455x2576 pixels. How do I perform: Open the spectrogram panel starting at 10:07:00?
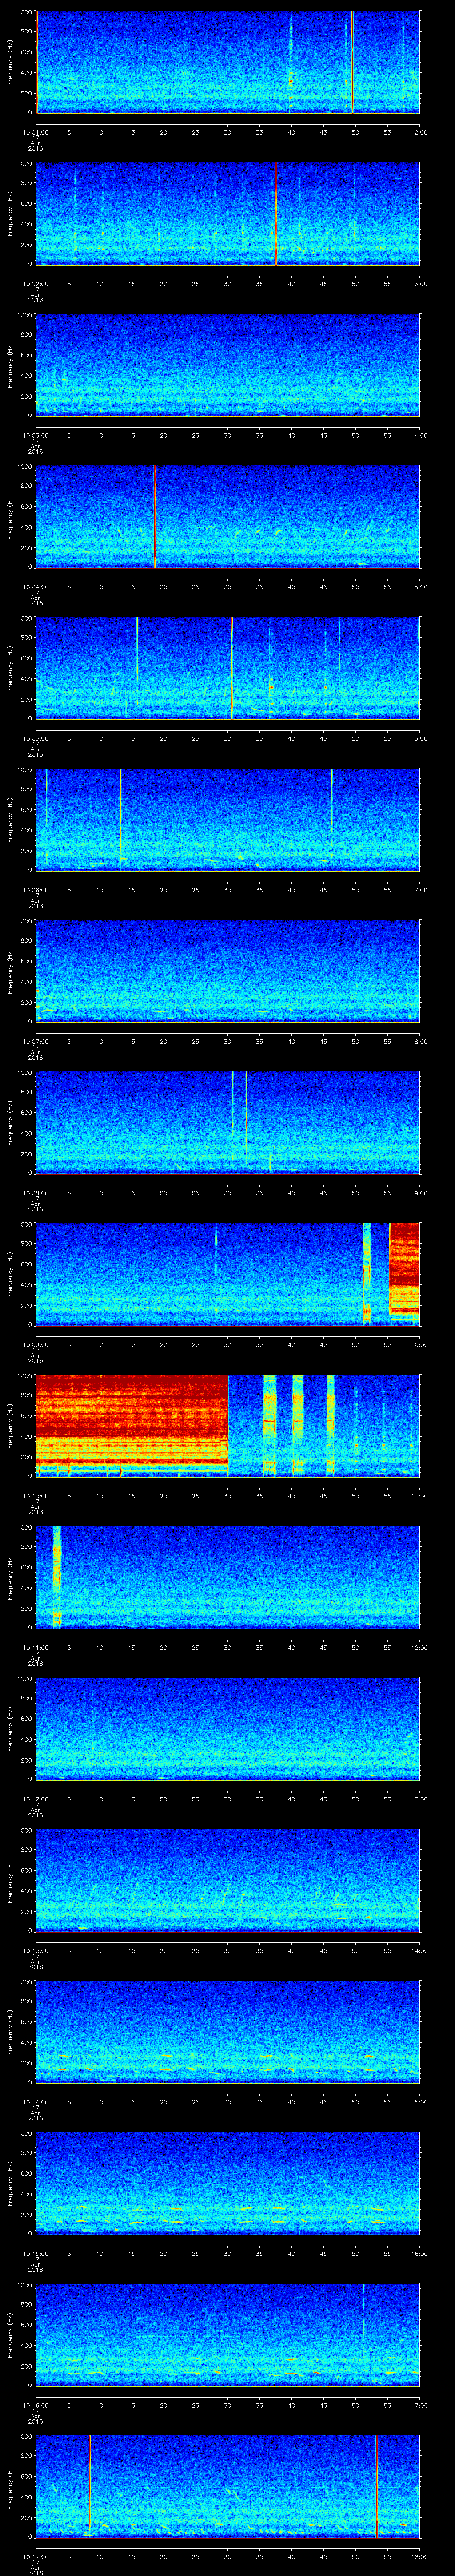coord(227,971)
